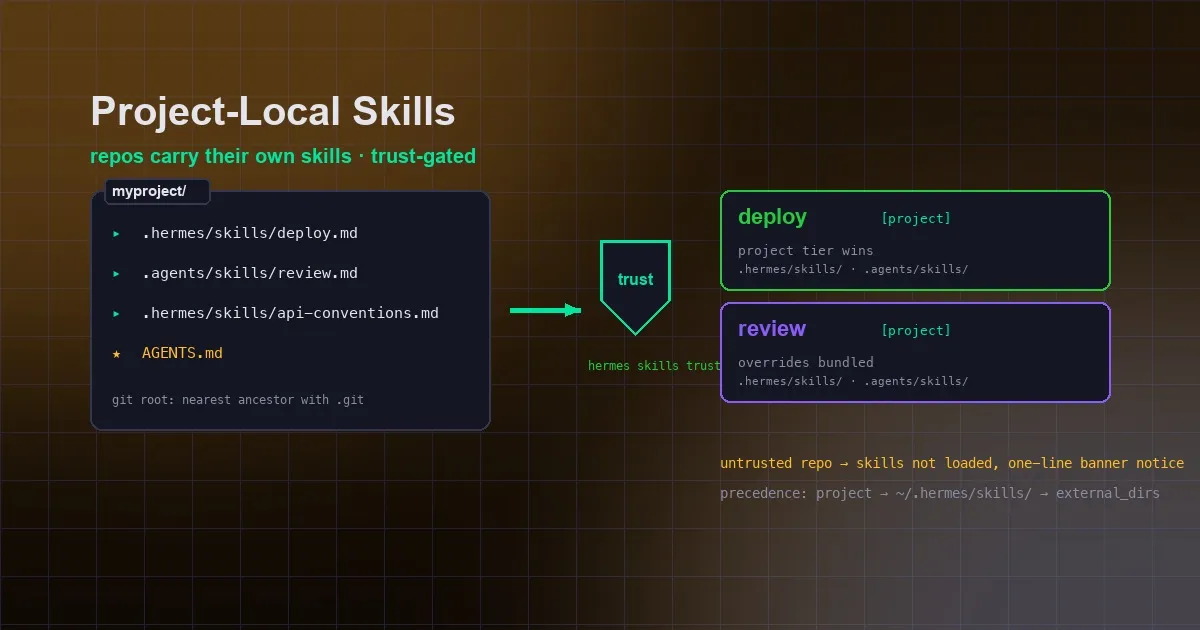Click the 'Project-Local Skills' heading

(273, 112)
